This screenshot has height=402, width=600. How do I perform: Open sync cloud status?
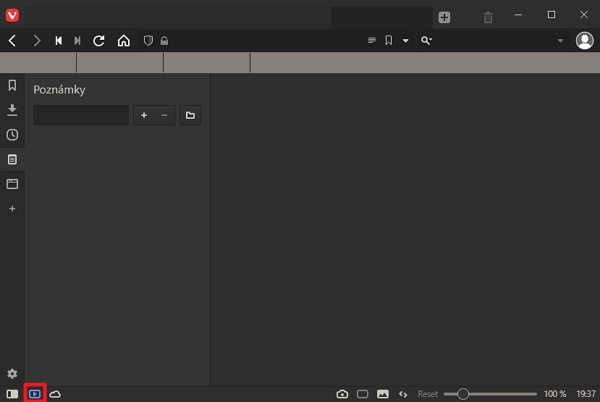55,394
